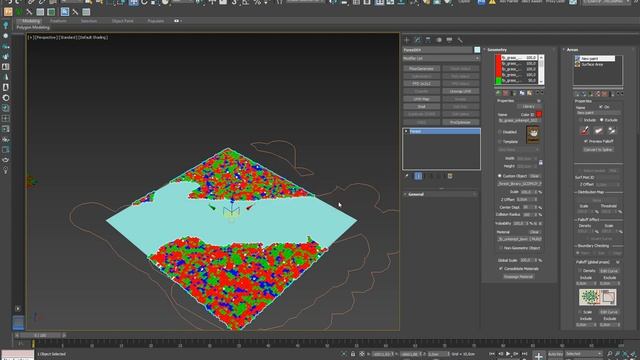This screenshot has height=360, width=640.
Task: Select the Custom Object radio button
Action: click(500, 176)
